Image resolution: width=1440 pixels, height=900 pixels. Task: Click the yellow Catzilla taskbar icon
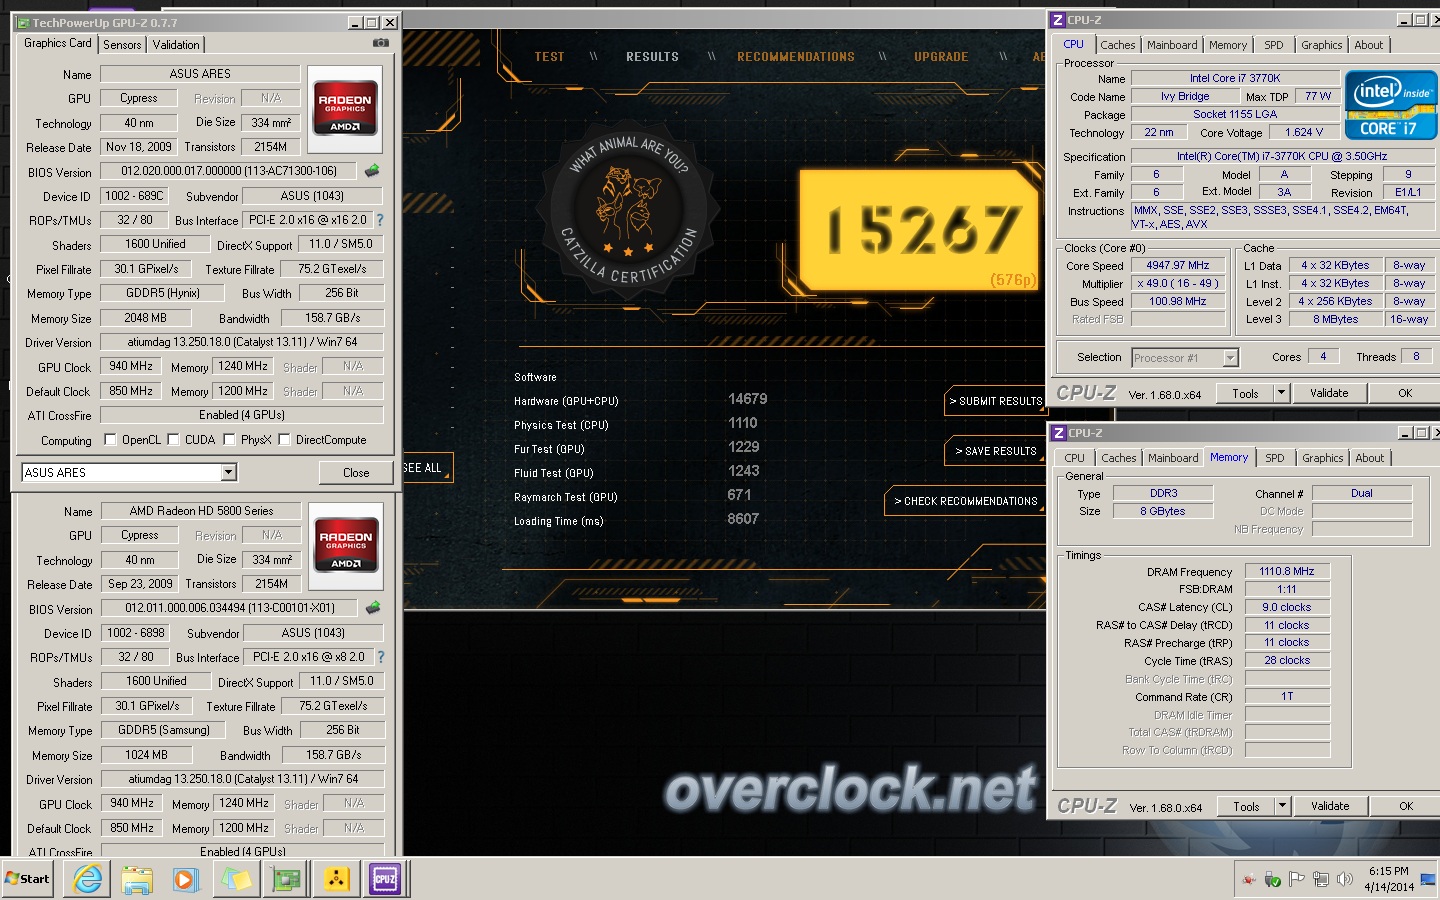click(336, 879)
